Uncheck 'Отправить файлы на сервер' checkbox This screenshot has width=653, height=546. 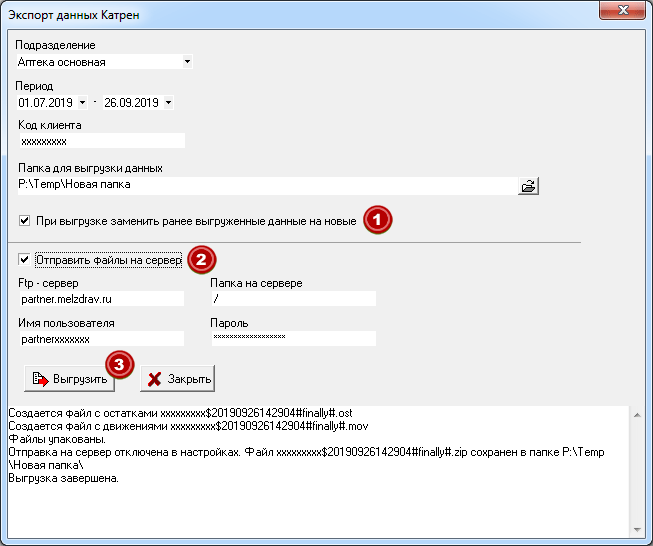pyautogui.click(x=24, y=259)
